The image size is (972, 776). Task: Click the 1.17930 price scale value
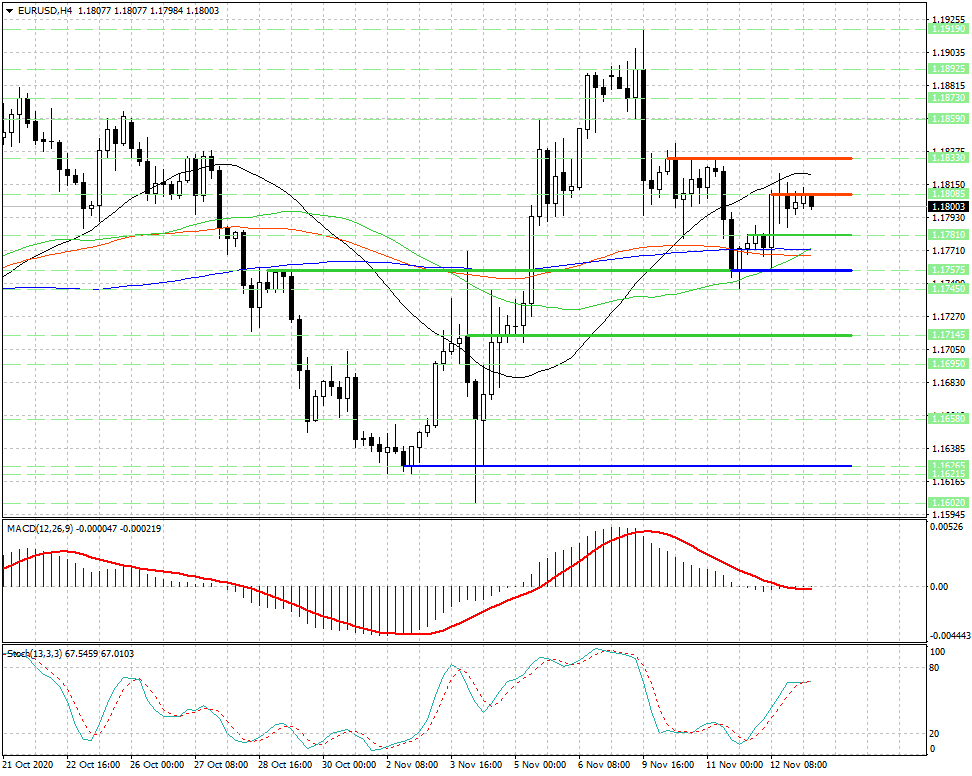click(949, 218)
